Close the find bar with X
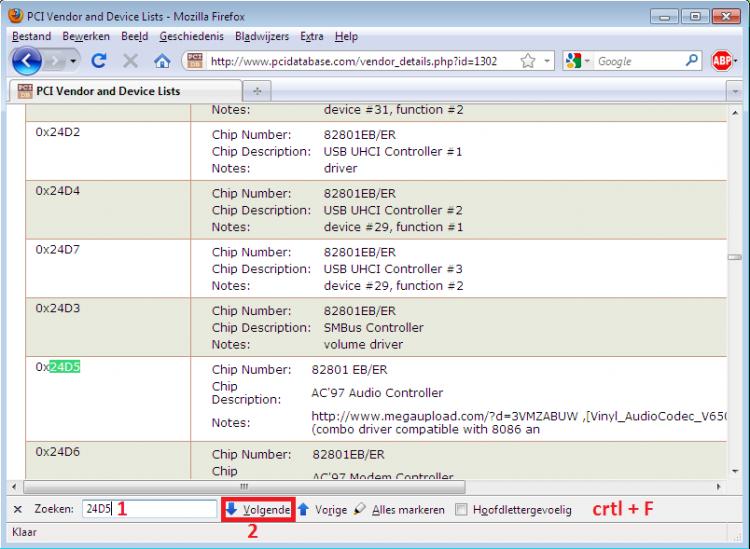This screenshot has height=549, width=750. click(x=18, y=509)
